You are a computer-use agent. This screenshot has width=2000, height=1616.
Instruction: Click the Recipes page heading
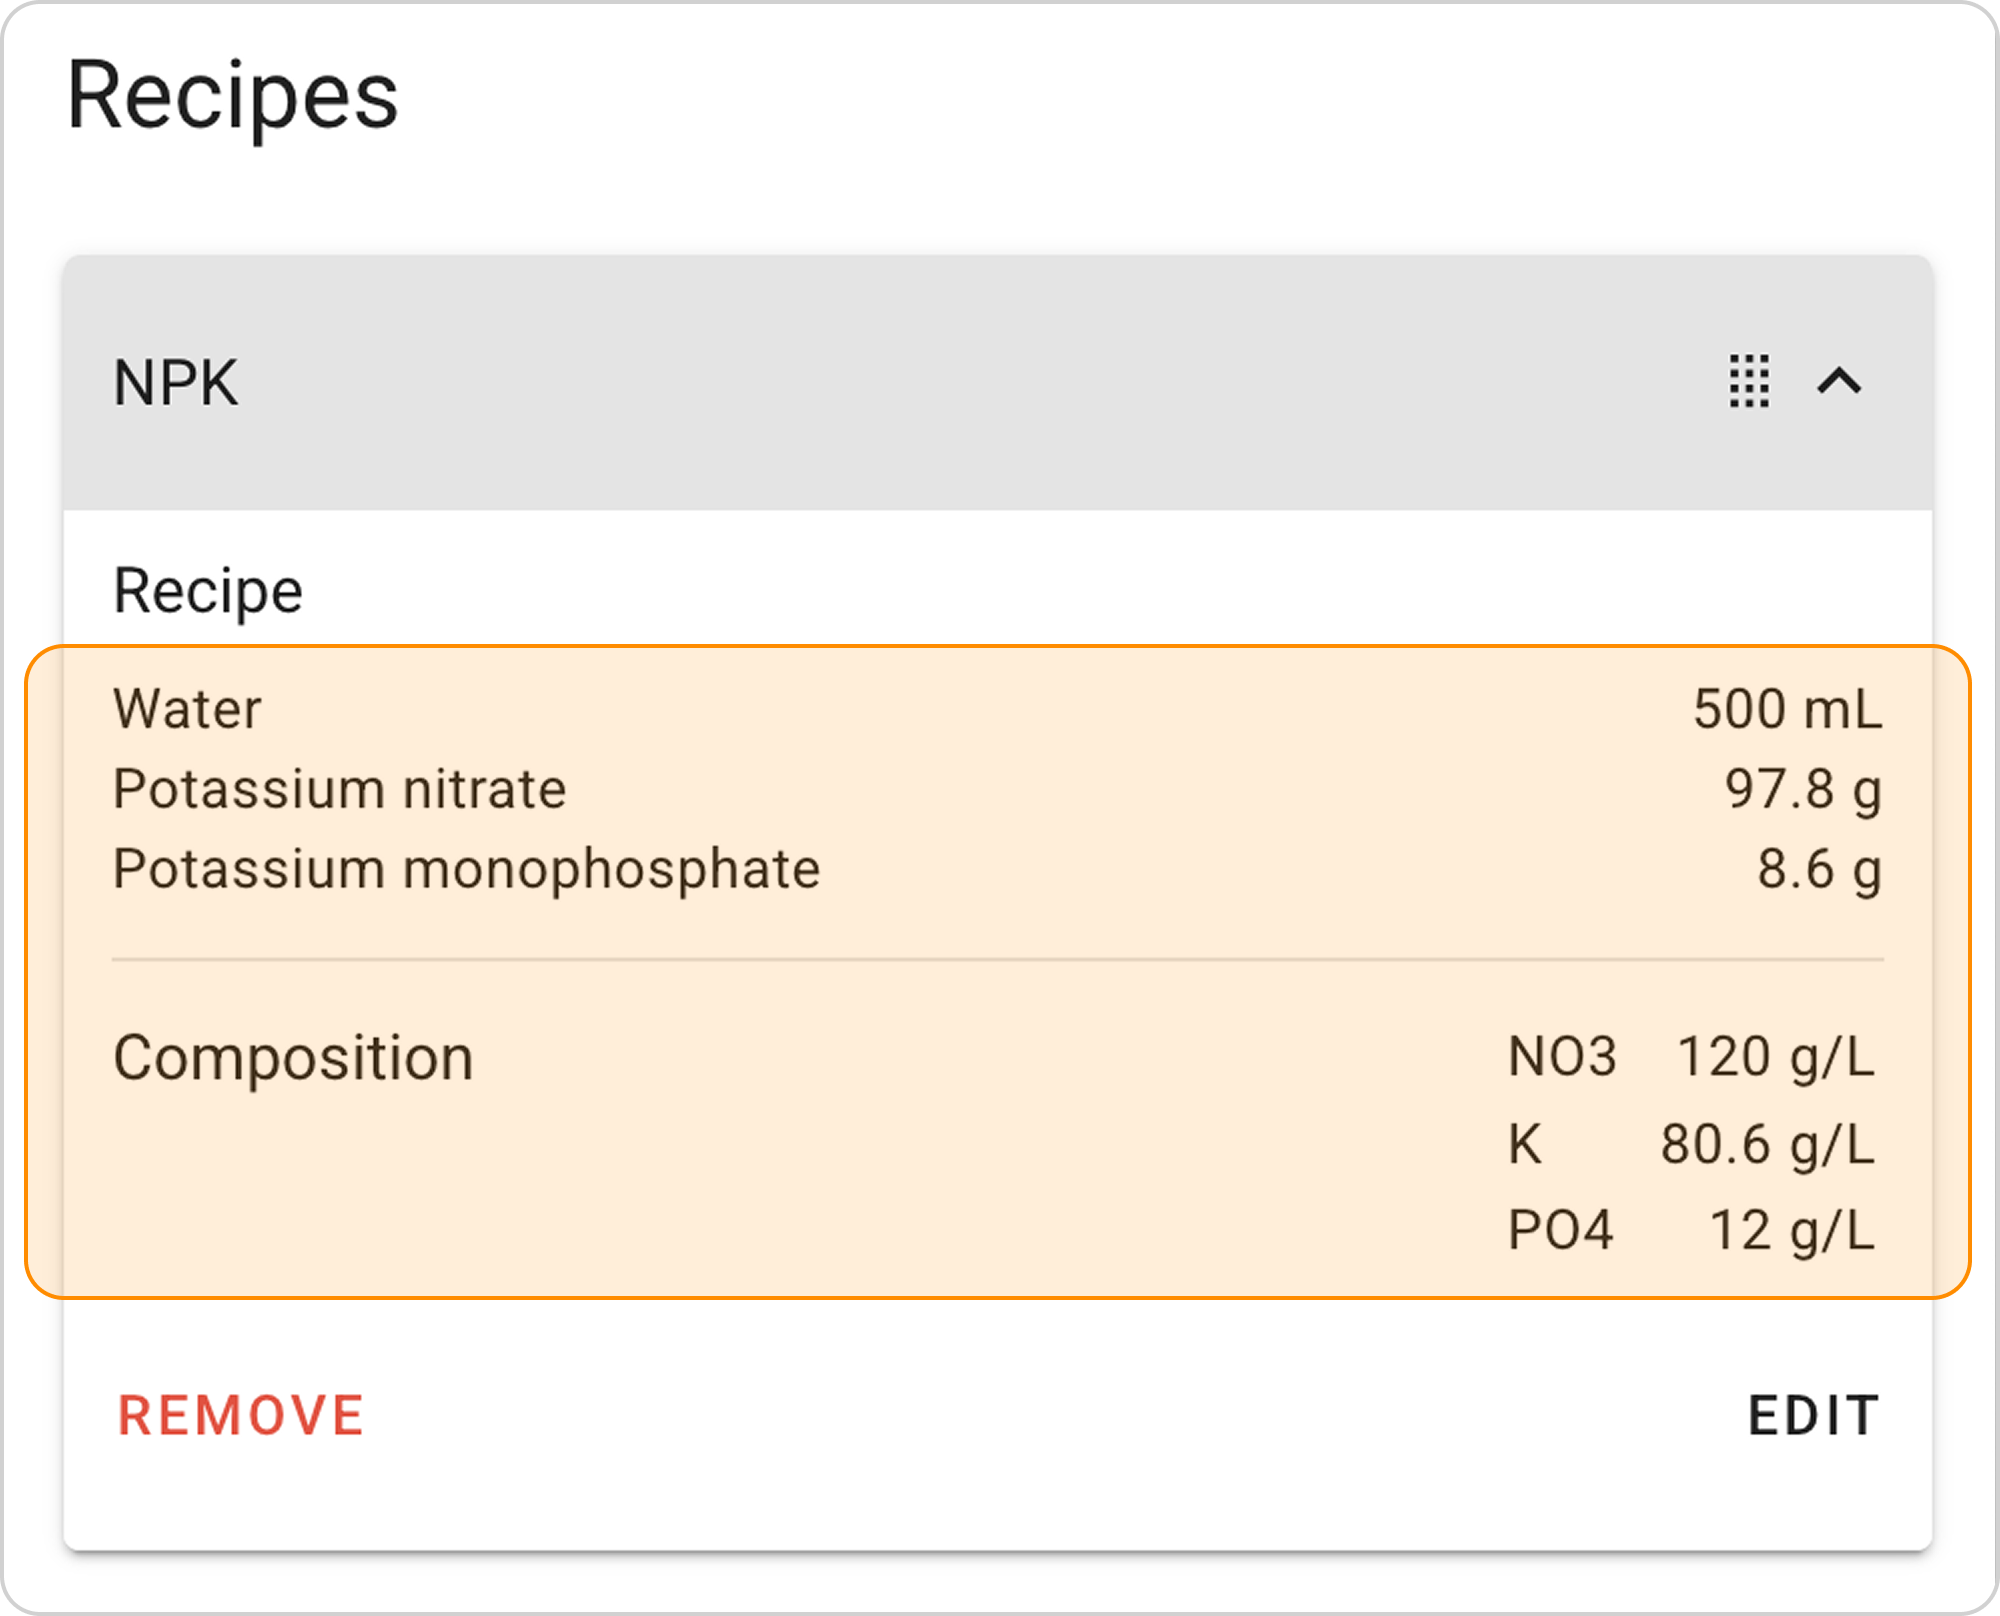click(x=232, y=97)
